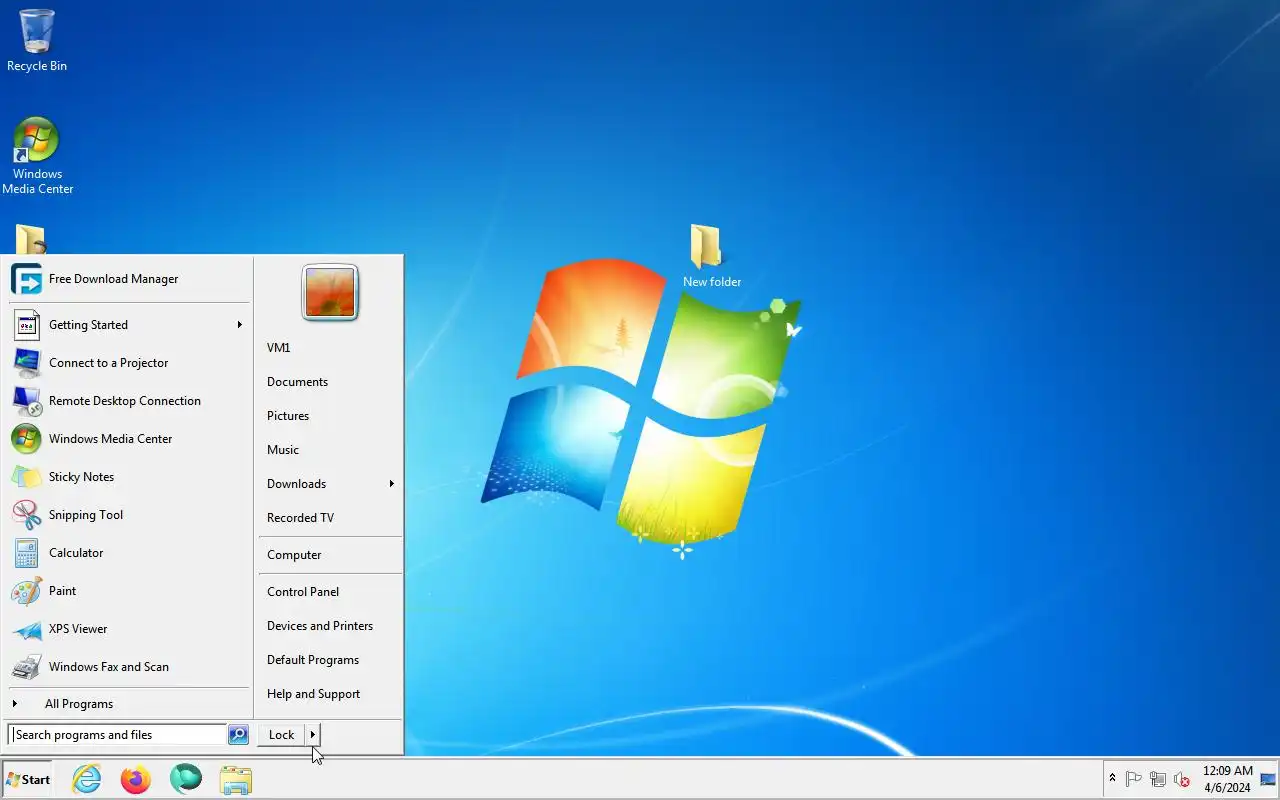
Task: Open Default Programs
Action: coord(329,660)
